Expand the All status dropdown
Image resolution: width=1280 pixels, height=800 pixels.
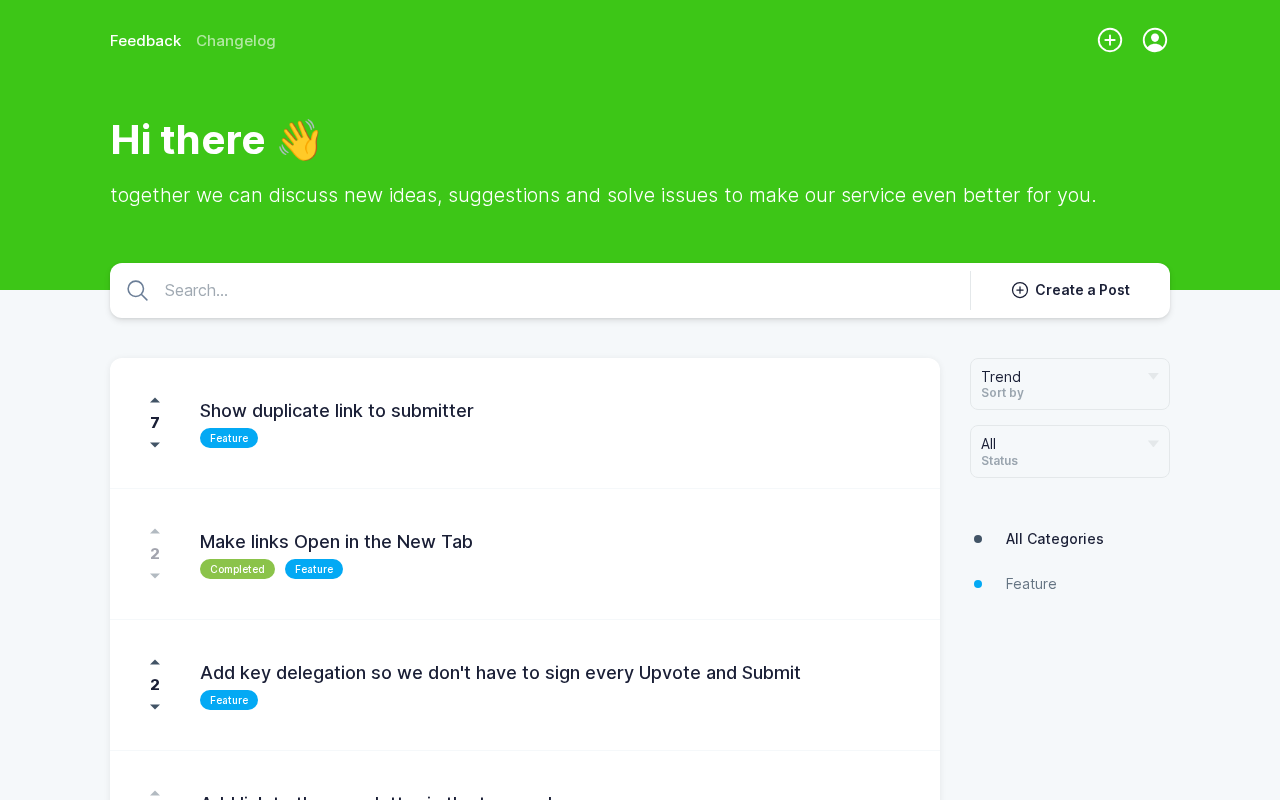click(1069, 451)
